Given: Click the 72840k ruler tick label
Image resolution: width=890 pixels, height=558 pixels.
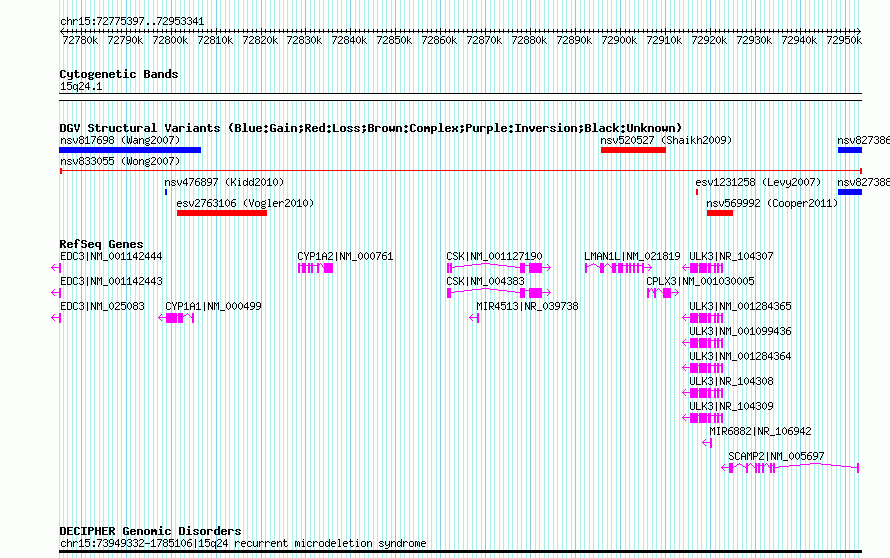Looking at the screenshot, I should click(x=349, y=40).
